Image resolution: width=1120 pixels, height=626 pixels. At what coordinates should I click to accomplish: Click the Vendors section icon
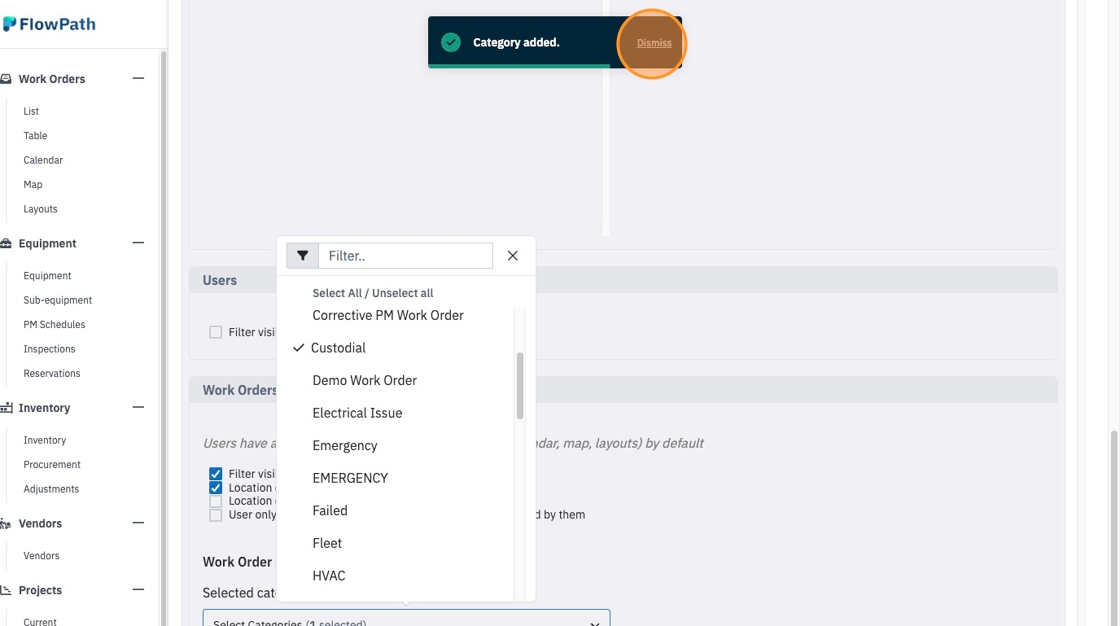[x=6, y=524]
